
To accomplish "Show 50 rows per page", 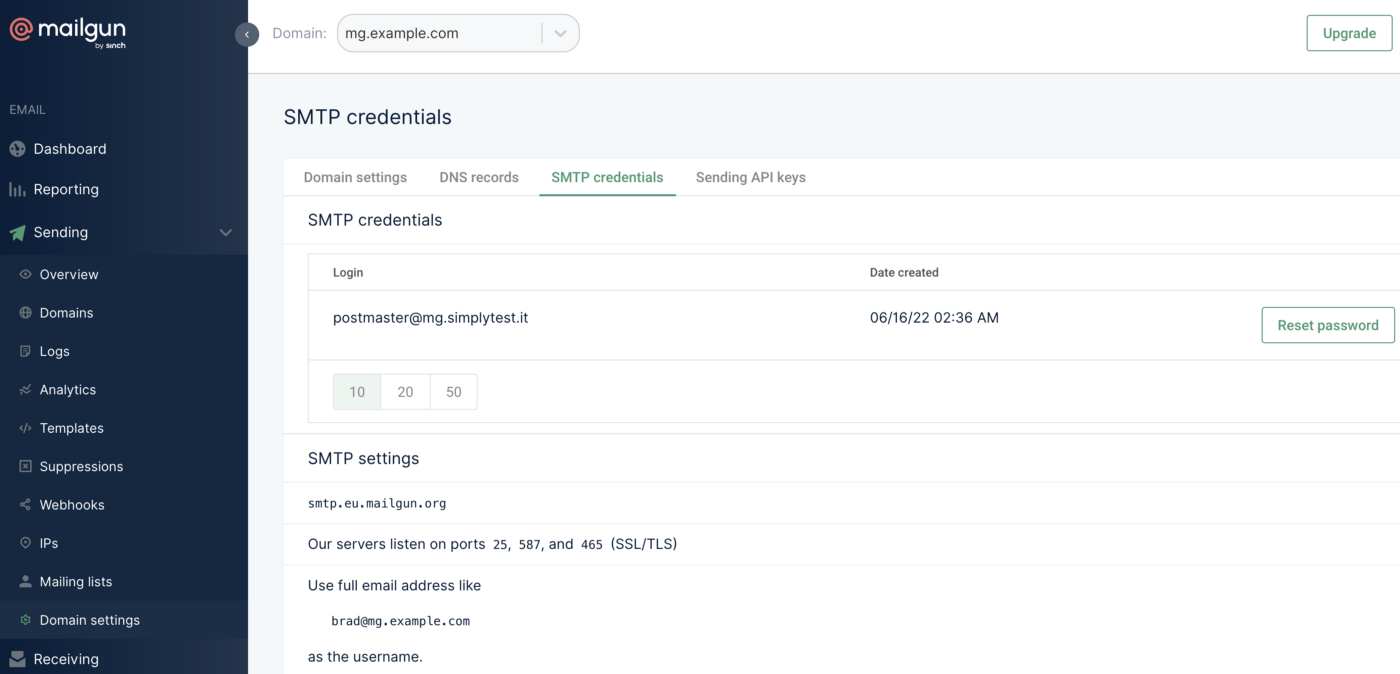I will (x=453, y=392).
